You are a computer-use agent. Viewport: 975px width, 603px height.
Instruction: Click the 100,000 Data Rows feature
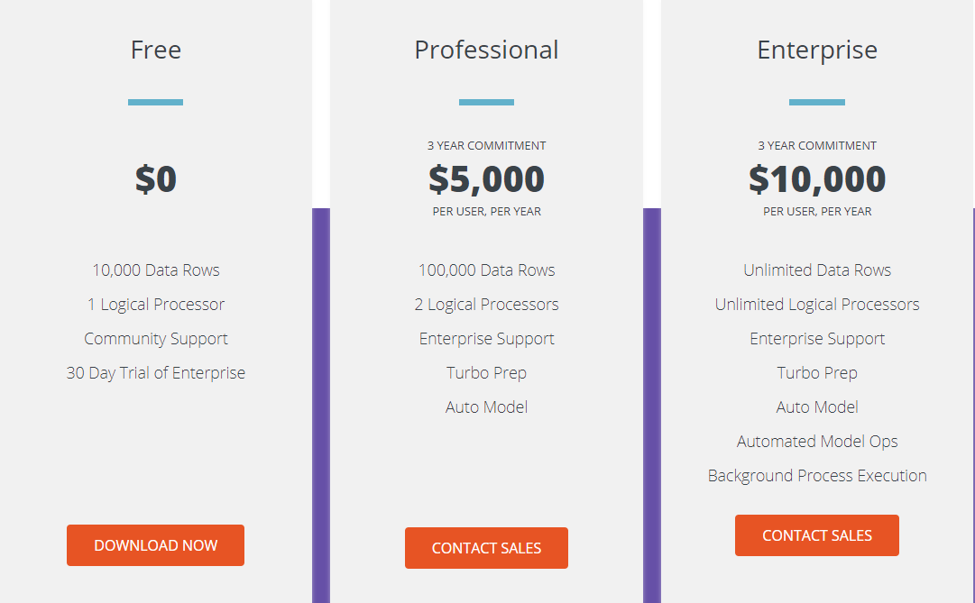point(486,270)
